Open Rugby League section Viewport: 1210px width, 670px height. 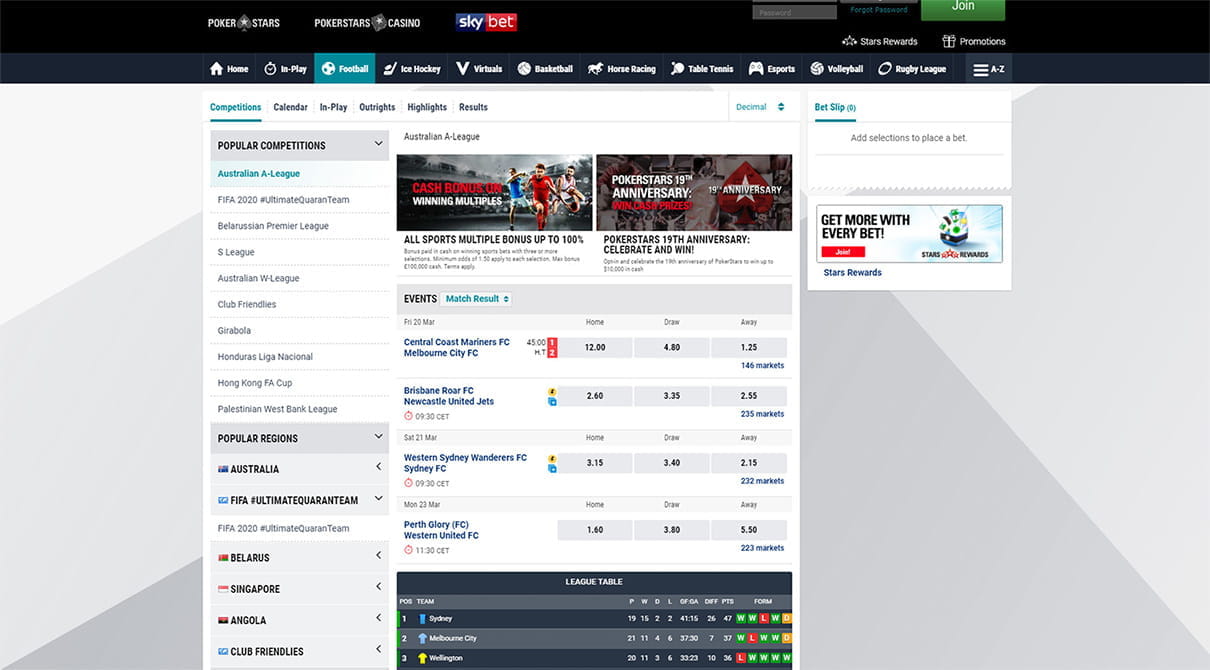[x=912, y=69]
